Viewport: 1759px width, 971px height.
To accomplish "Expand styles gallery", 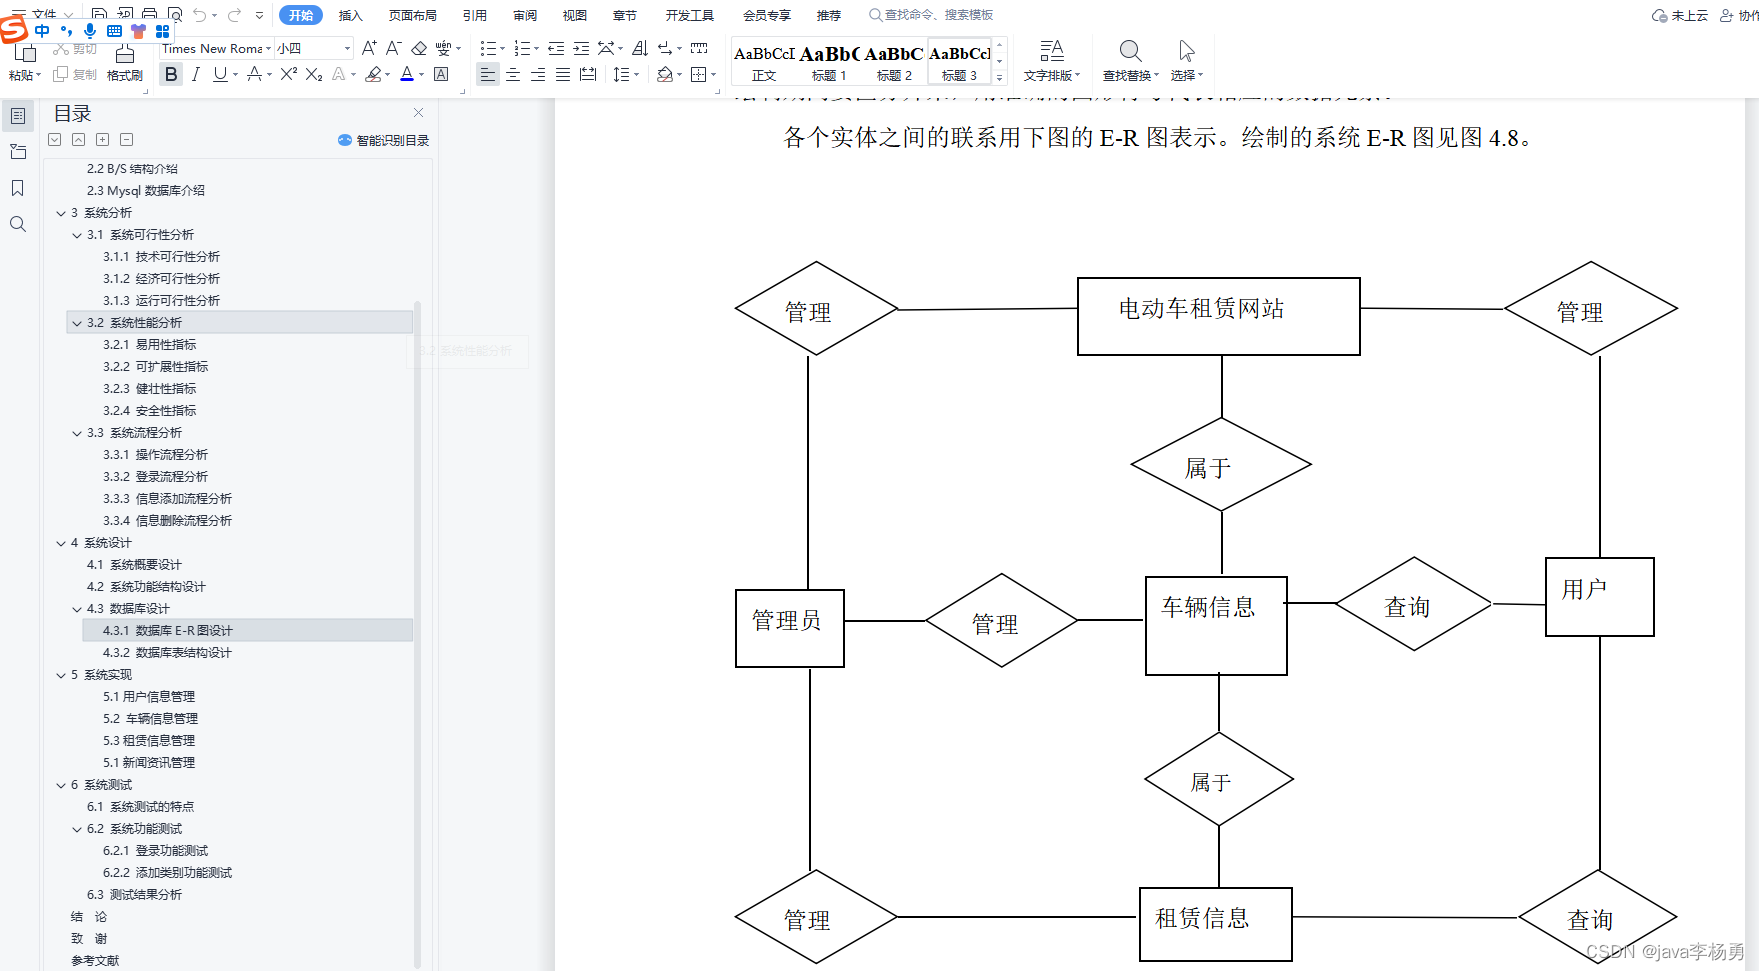I will coord(999,77).
